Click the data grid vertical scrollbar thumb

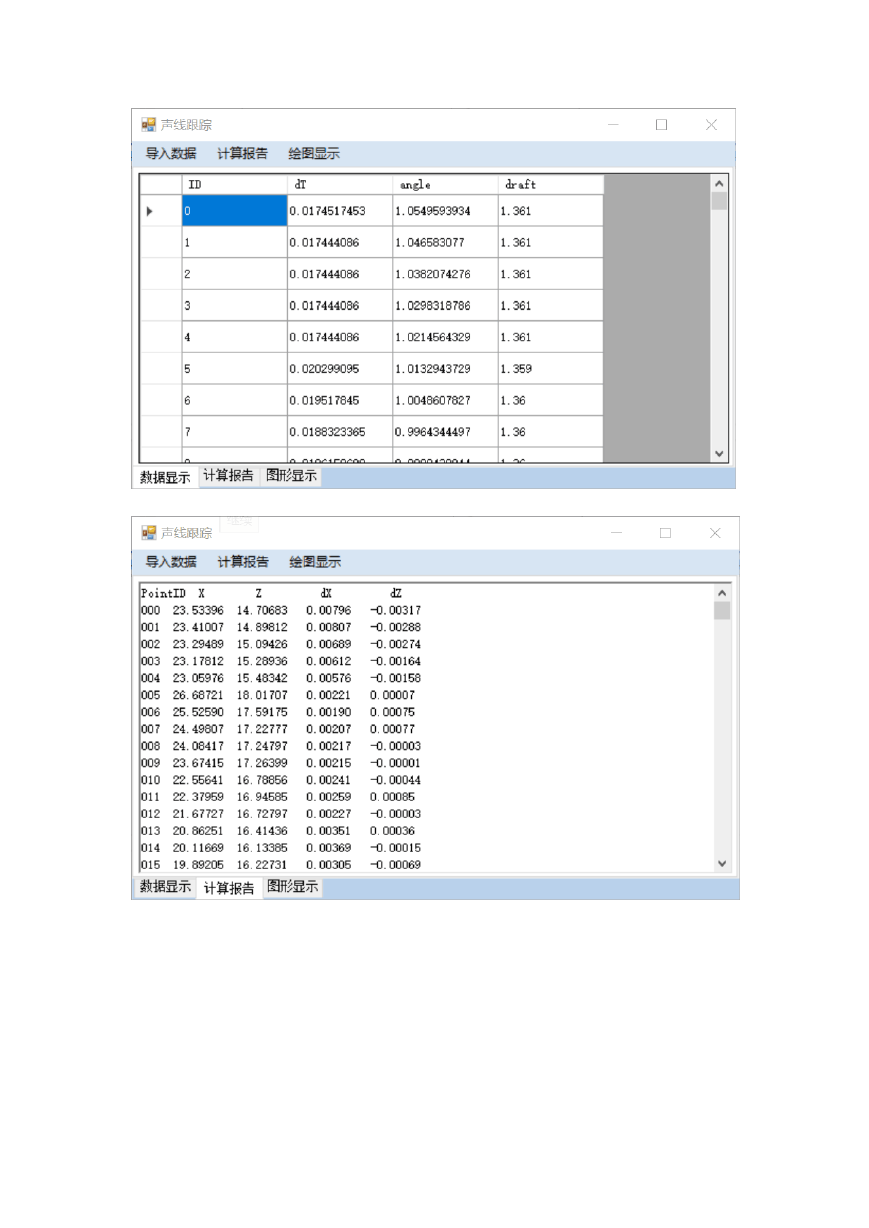click(x=719, y=201)
